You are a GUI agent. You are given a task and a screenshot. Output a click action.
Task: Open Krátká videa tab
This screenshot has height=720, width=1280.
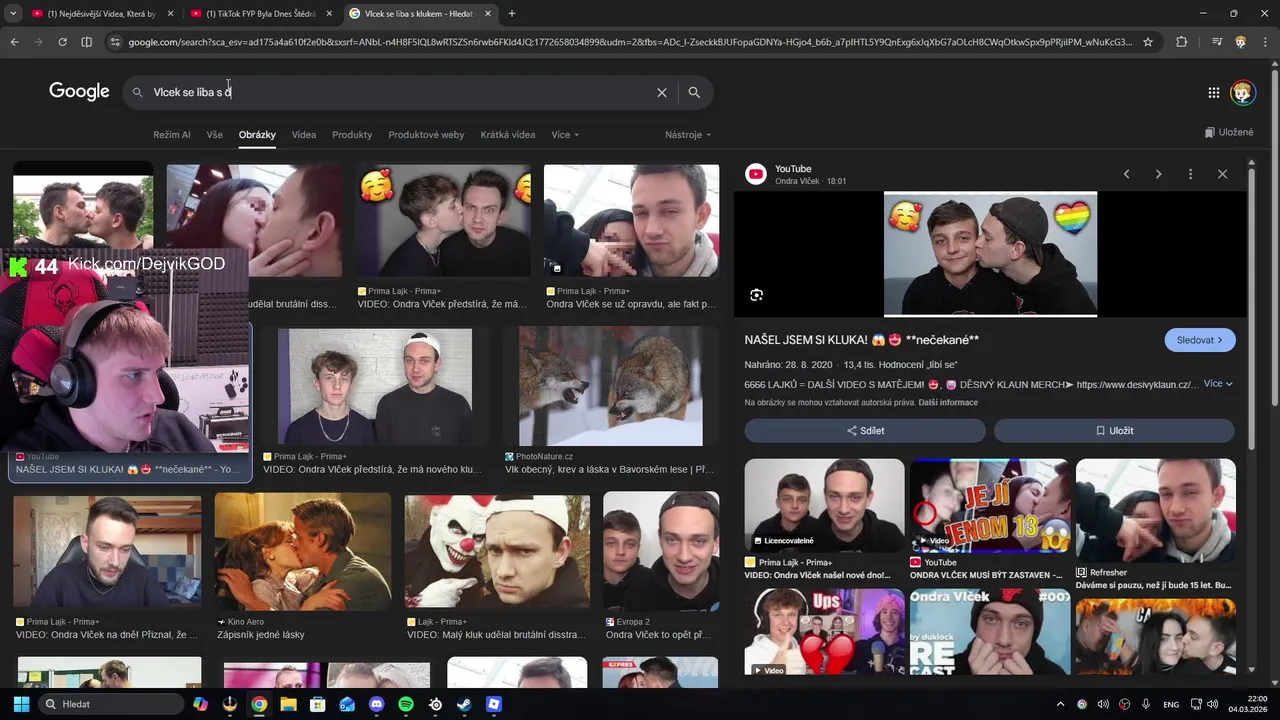pos(508,135)
